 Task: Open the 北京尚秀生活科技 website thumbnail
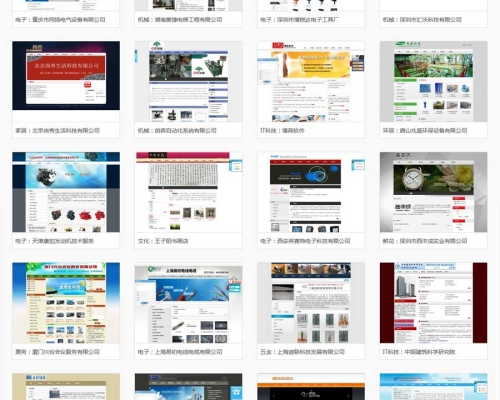pyautogui.click(x=66, y=76)
